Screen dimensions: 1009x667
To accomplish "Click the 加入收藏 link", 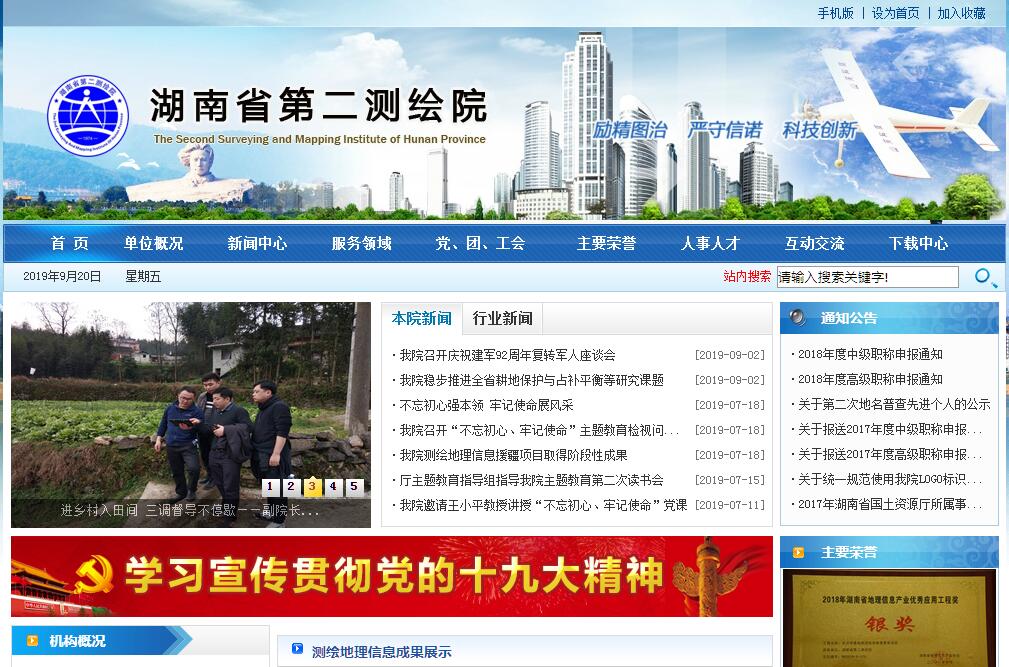I will [x=961, y=13].
